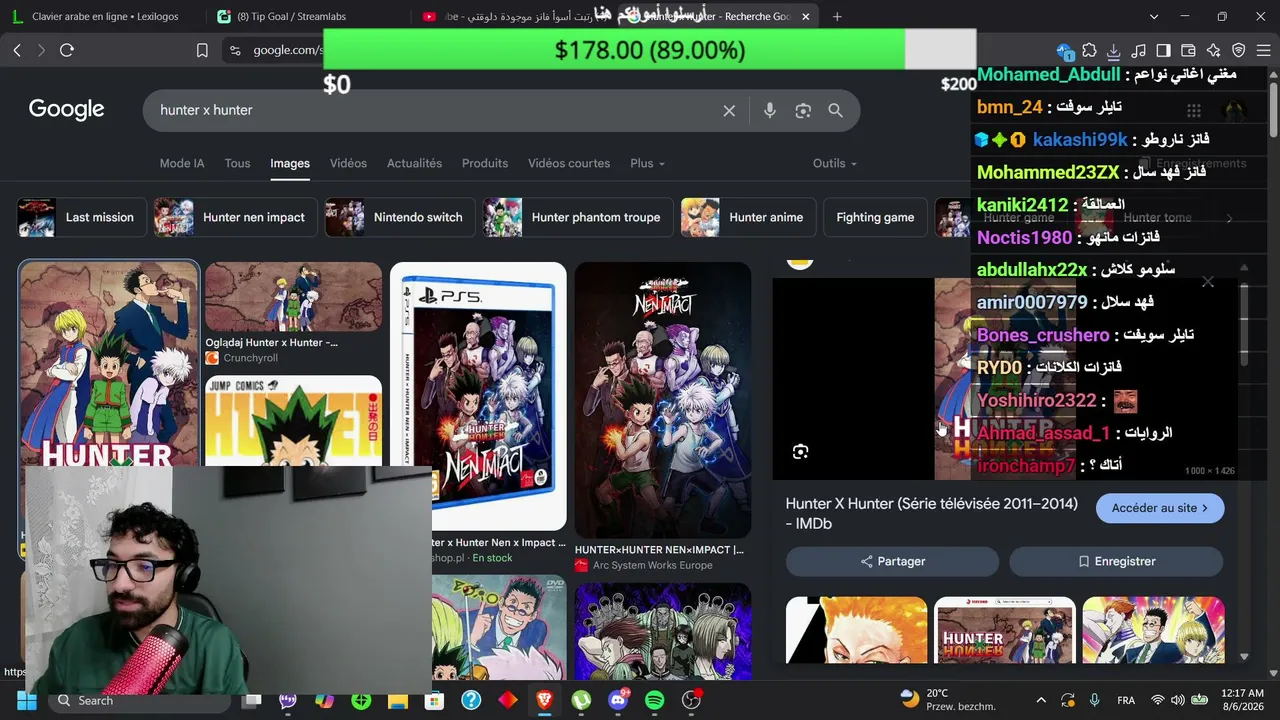The height and width of the screenshot is (720, 1280).
Task: Toggle the browser sidebar panel
Action: (1164, 50)
